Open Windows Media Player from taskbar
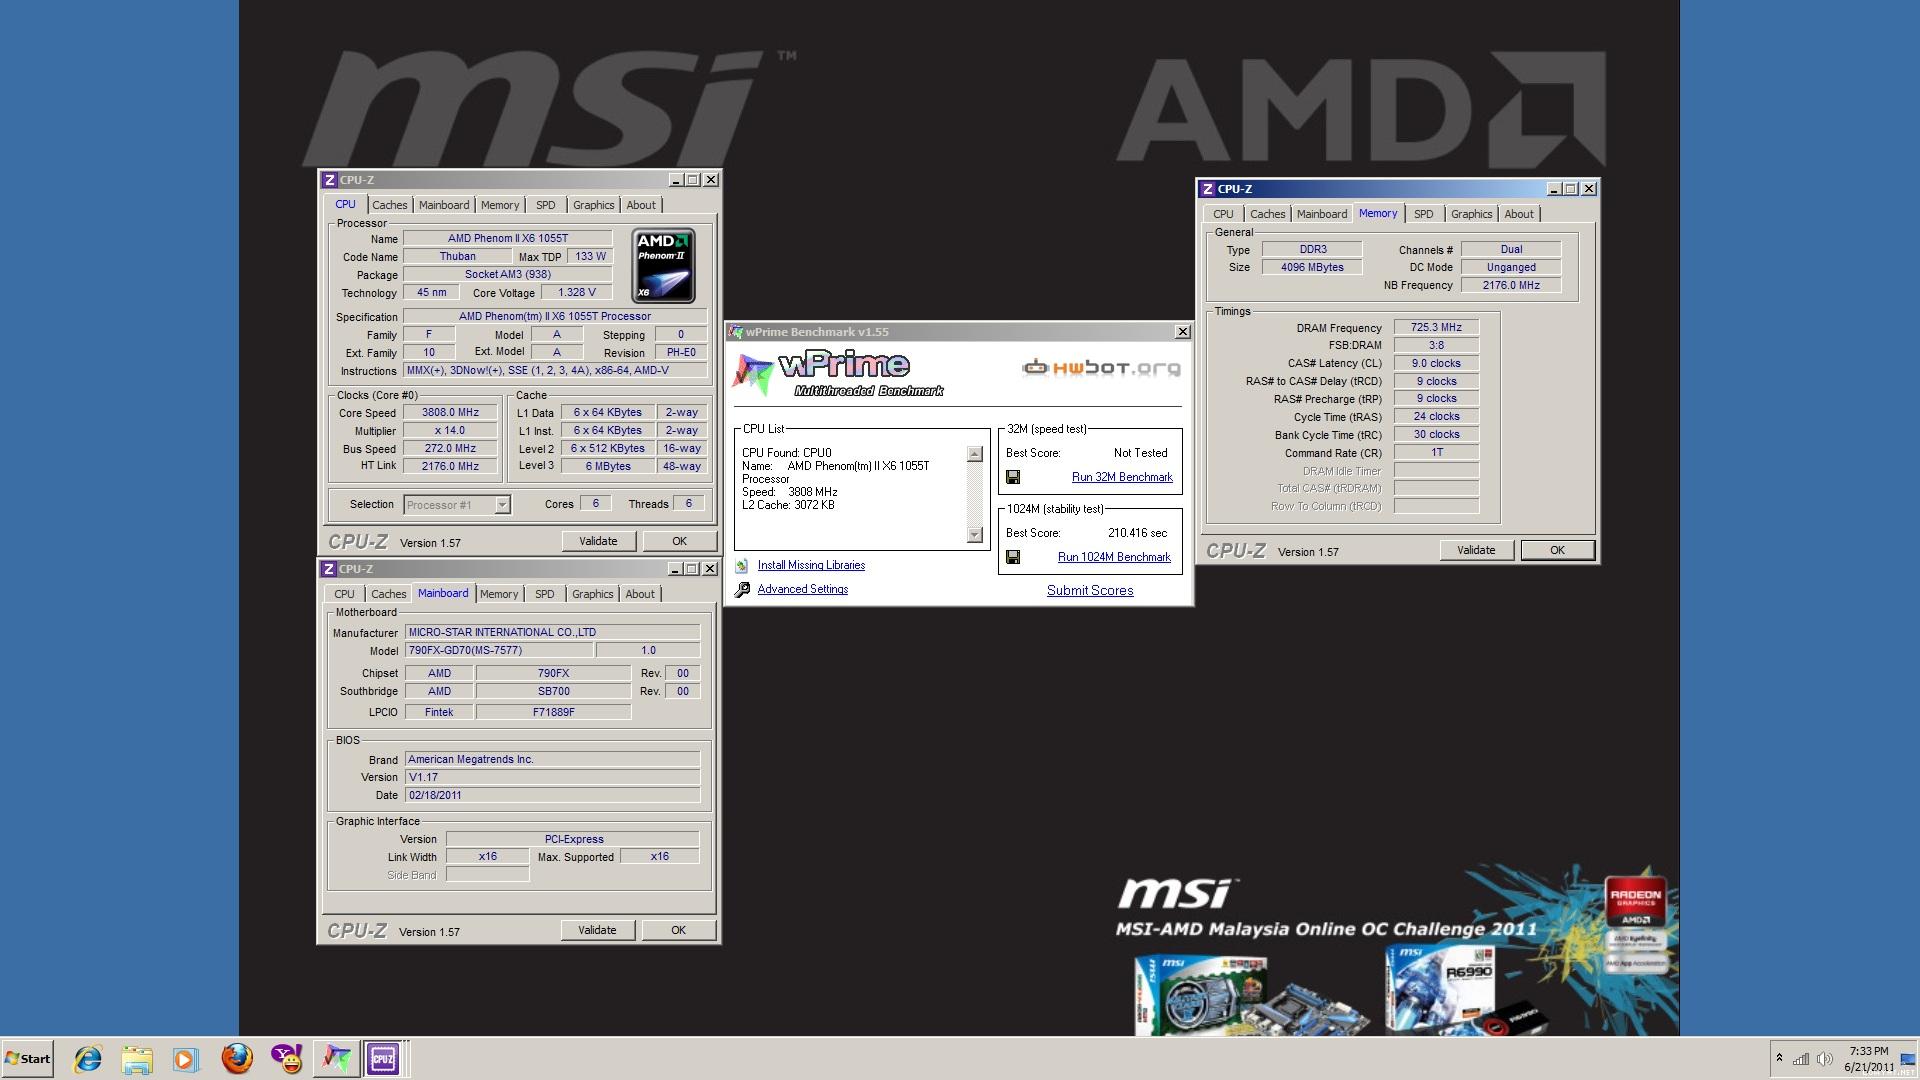This screenshot has height=1080, width=1920. click(185, 1058)
